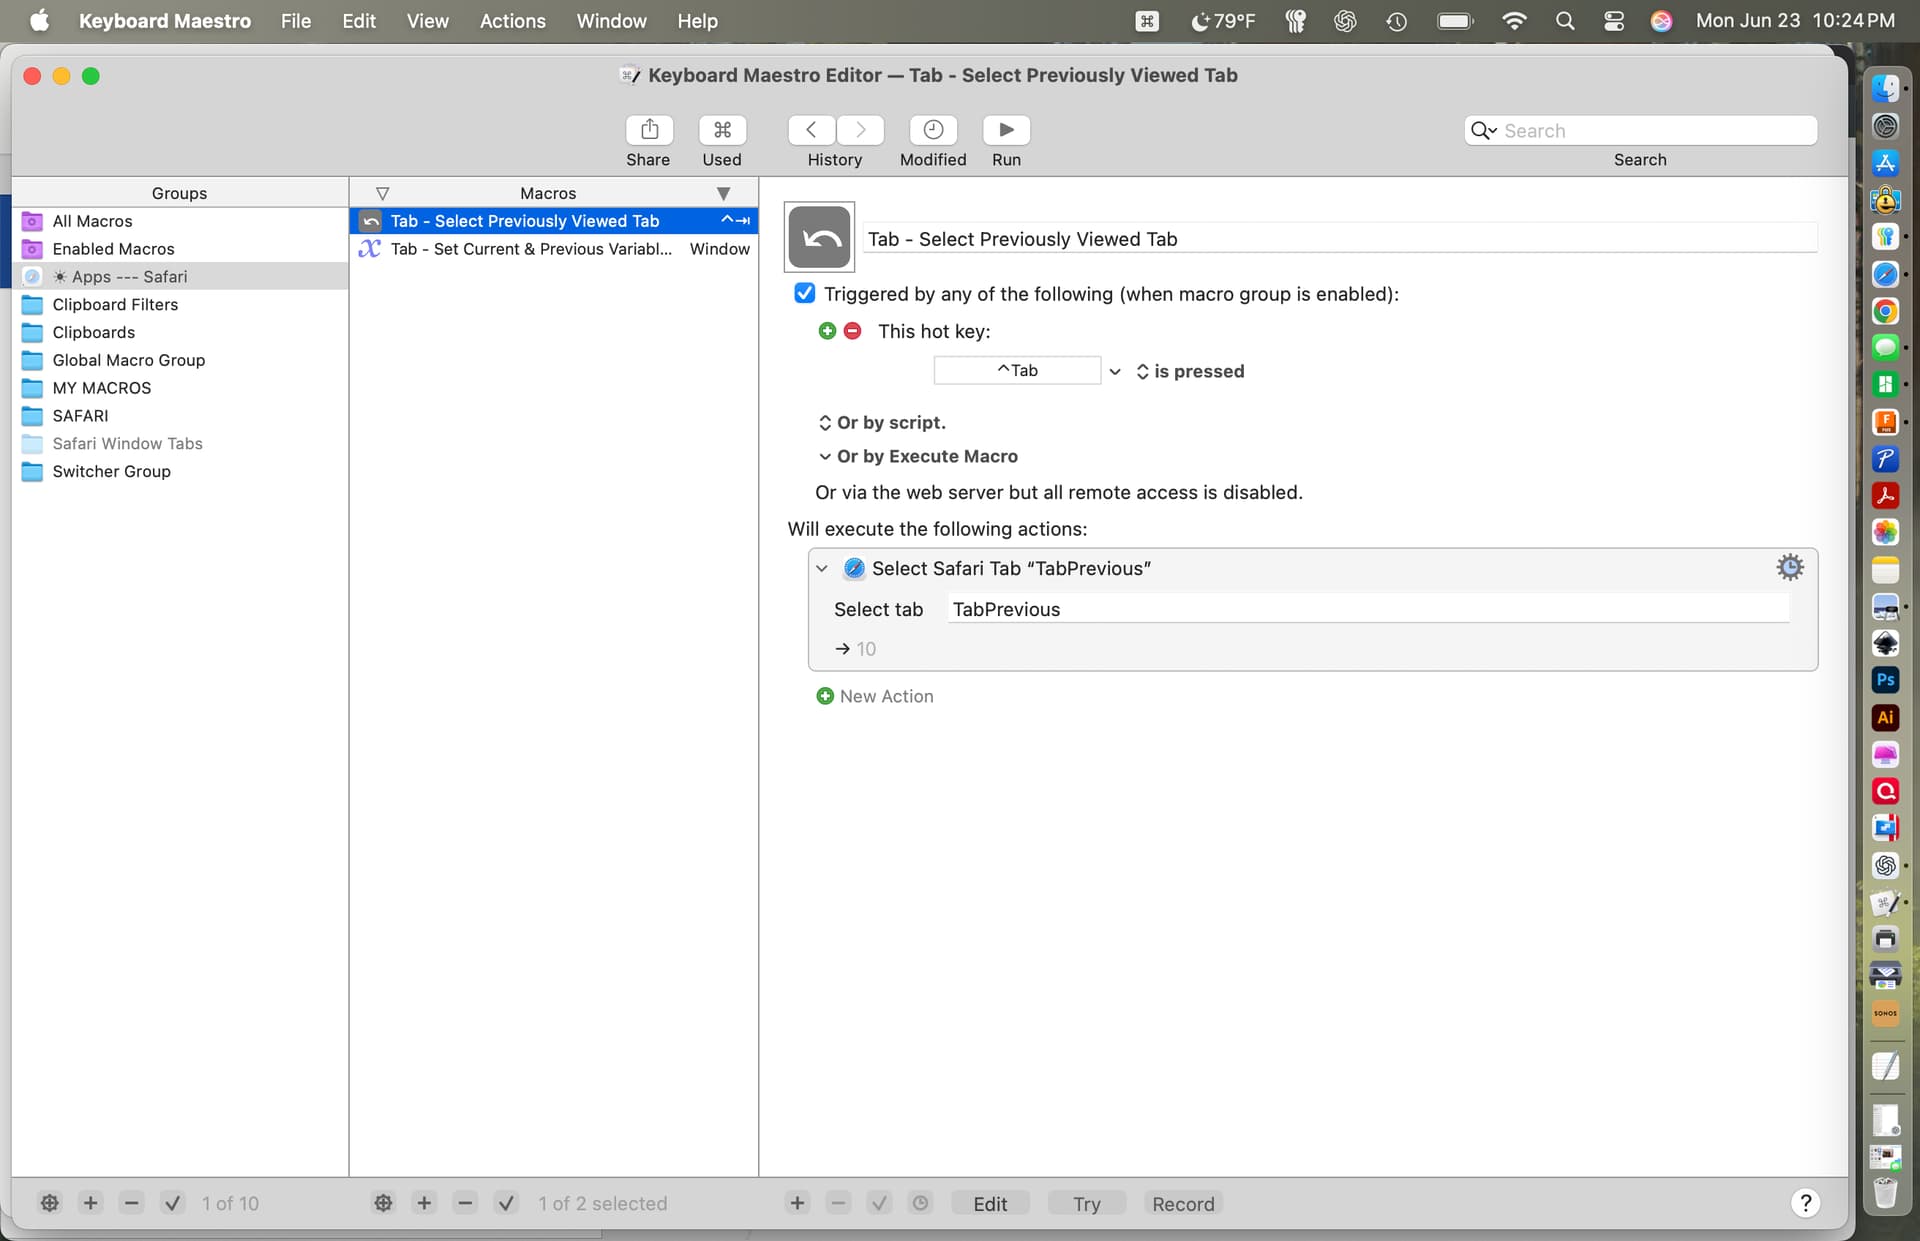This screenshot has height=1241, width=1920.
Task: Add a new macro group with plus
Action: [91, 1203]
